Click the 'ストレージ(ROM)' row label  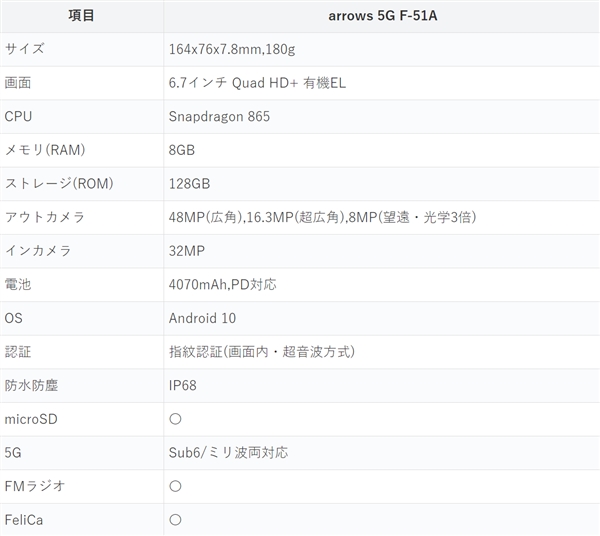pos(59,184)
